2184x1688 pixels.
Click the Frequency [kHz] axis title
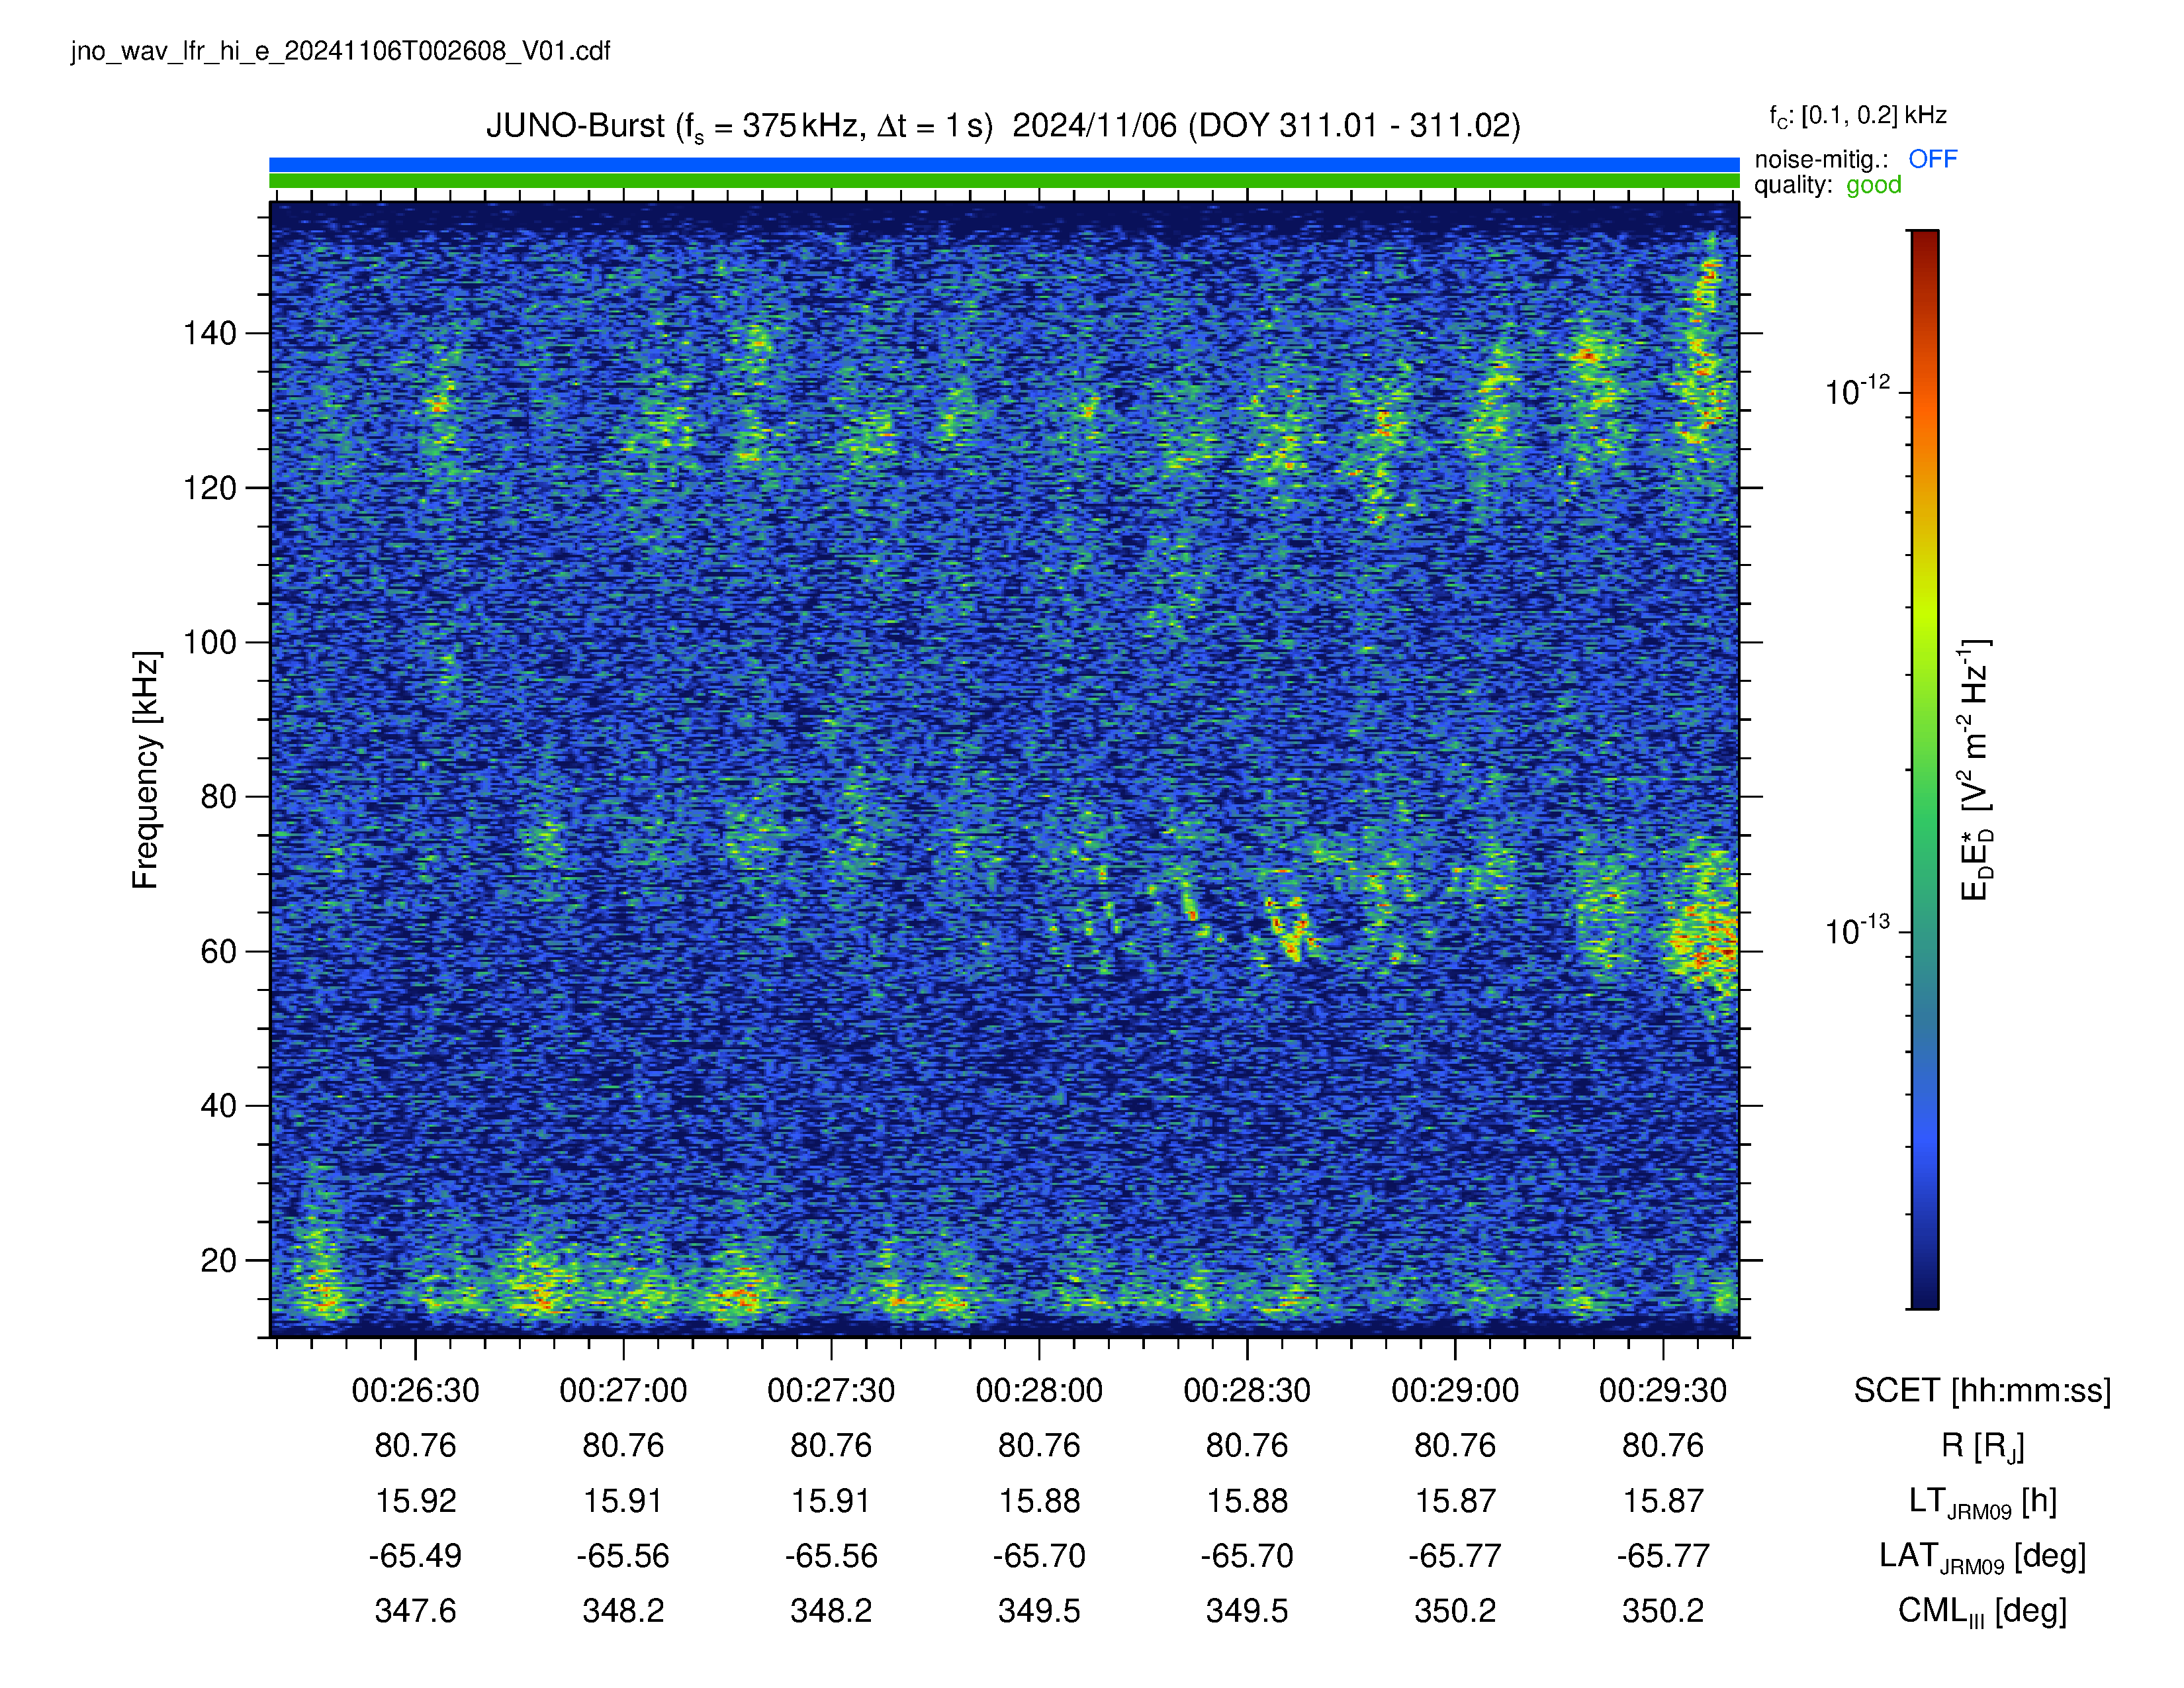click(x=146, y=770)
